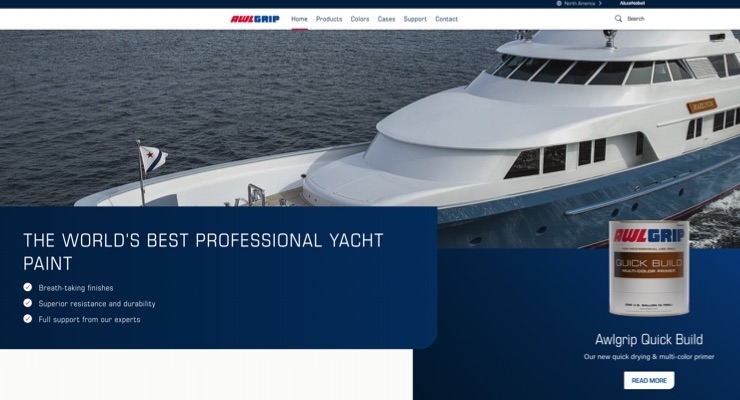This screenshot has height=400, width=740.
Task: Go to the Cases page
Action: [x=386, y=19]
